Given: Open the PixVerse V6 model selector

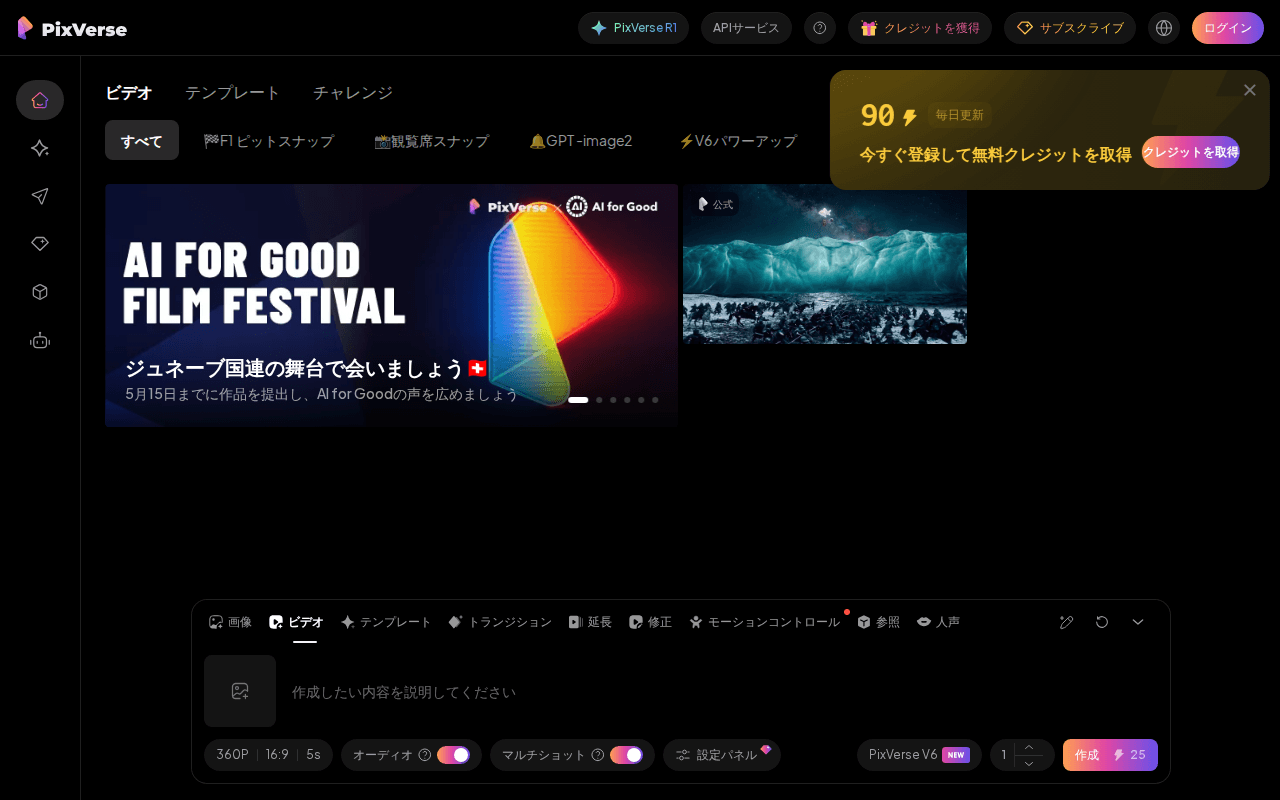Looking at the screenshot, I should [919, 755].
